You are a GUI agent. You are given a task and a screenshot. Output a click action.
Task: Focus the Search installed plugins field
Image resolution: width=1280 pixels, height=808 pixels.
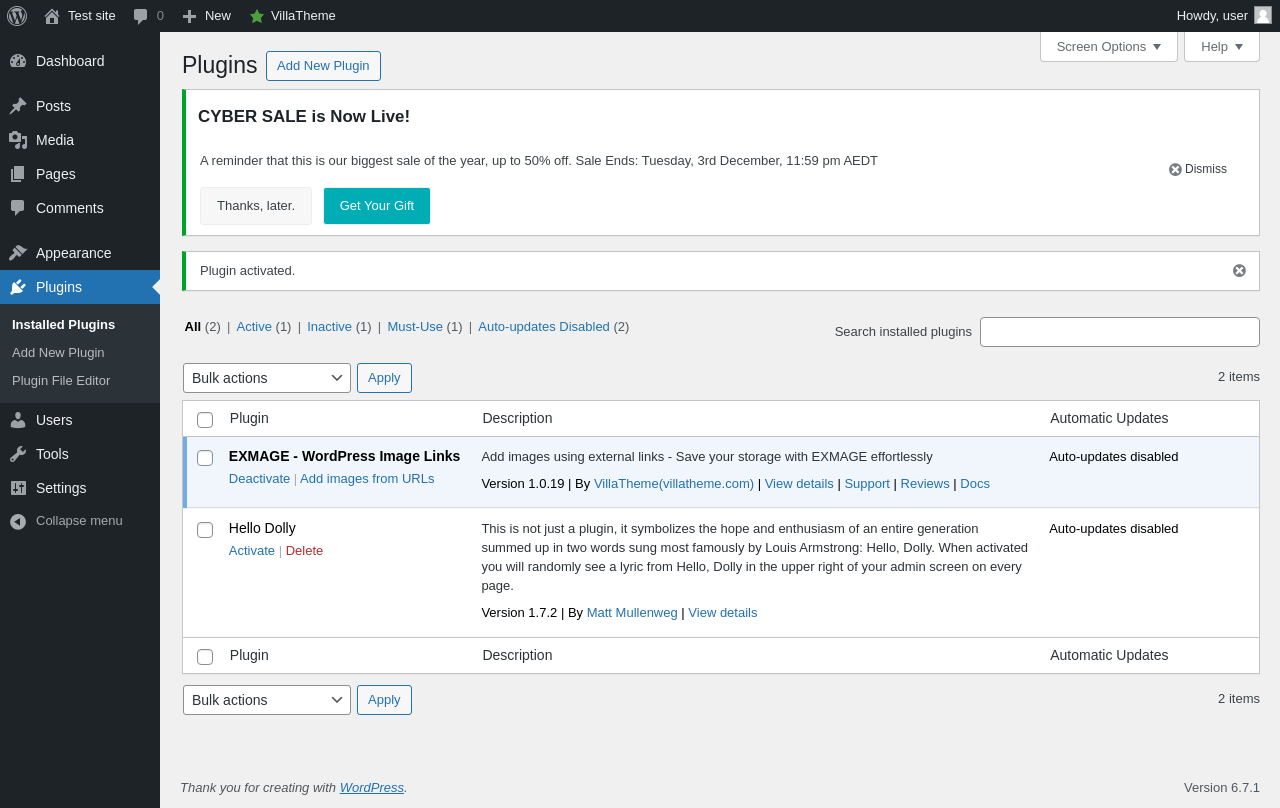tap(1120, 332)
